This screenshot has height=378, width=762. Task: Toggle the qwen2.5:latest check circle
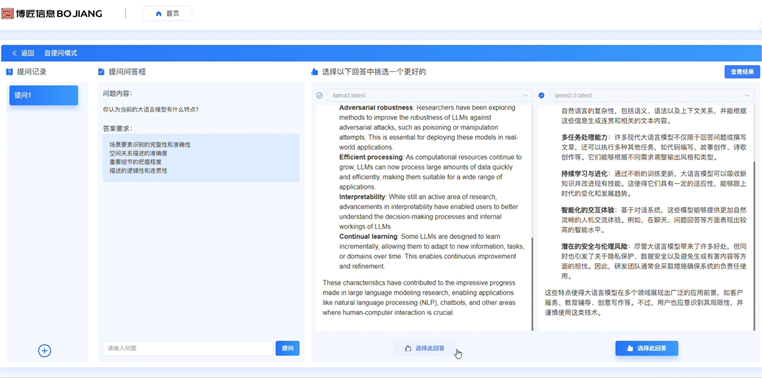[541, 95]
